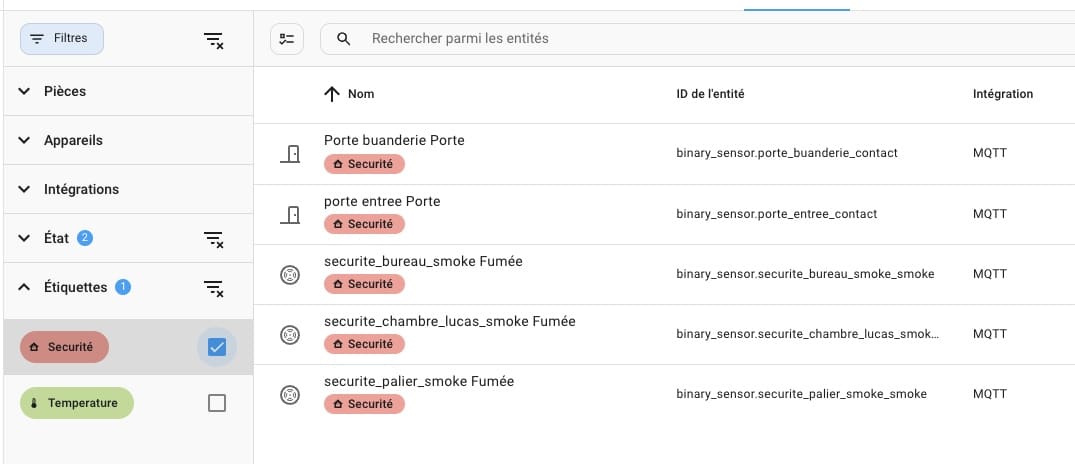
Task: Expand the Intégrations filter section
Action: (x=128, y=189)
